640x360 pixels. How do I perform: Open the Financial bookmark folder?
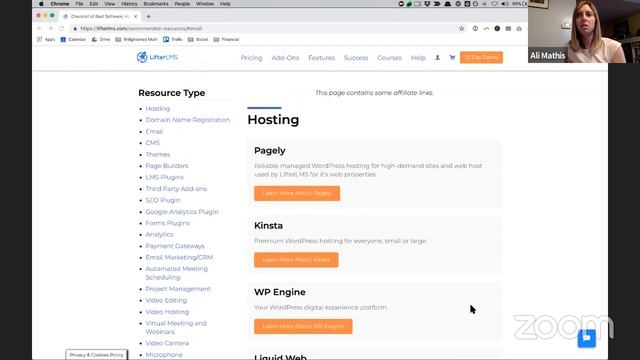tap(226, 40)
